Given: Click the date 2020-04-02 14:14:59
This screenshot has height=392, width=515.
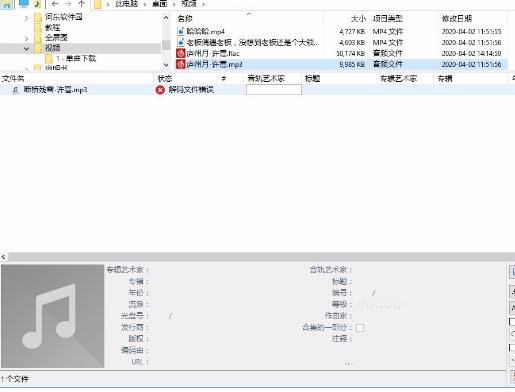Looking at the screenshot, I should (471, 53).
